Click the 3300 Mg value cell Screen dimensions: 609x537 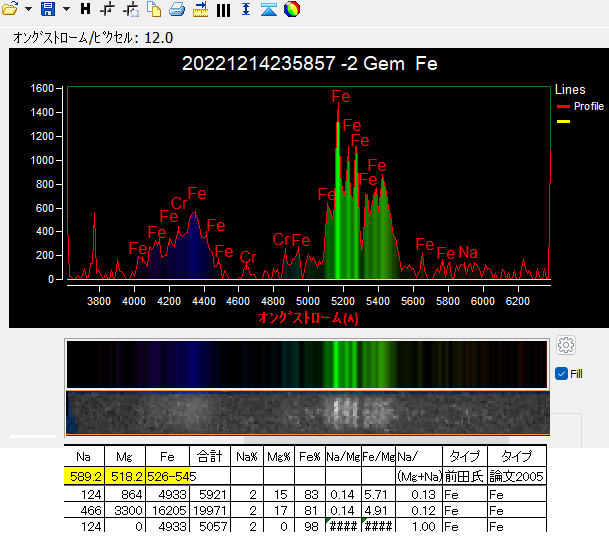(x=125, y=510)
